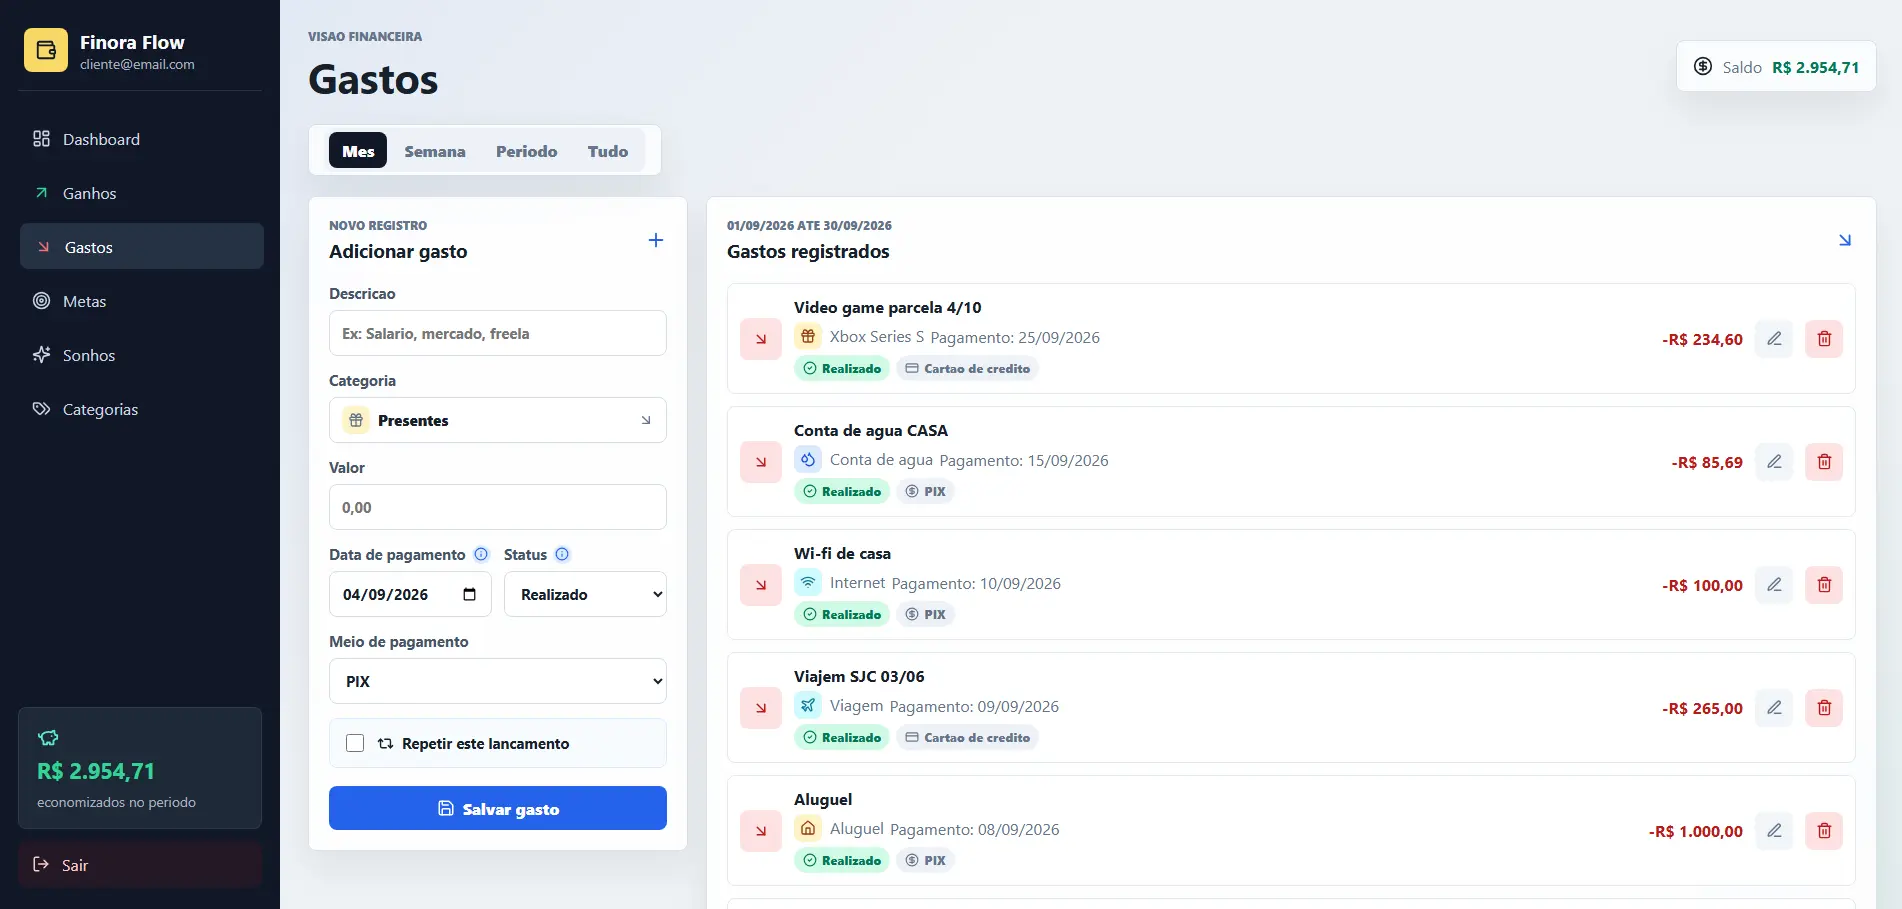Viewport: 1902px width, 909px height.
Task: Click the PIX tag on Wi-fi de casa card
Action: coord(926,614)
